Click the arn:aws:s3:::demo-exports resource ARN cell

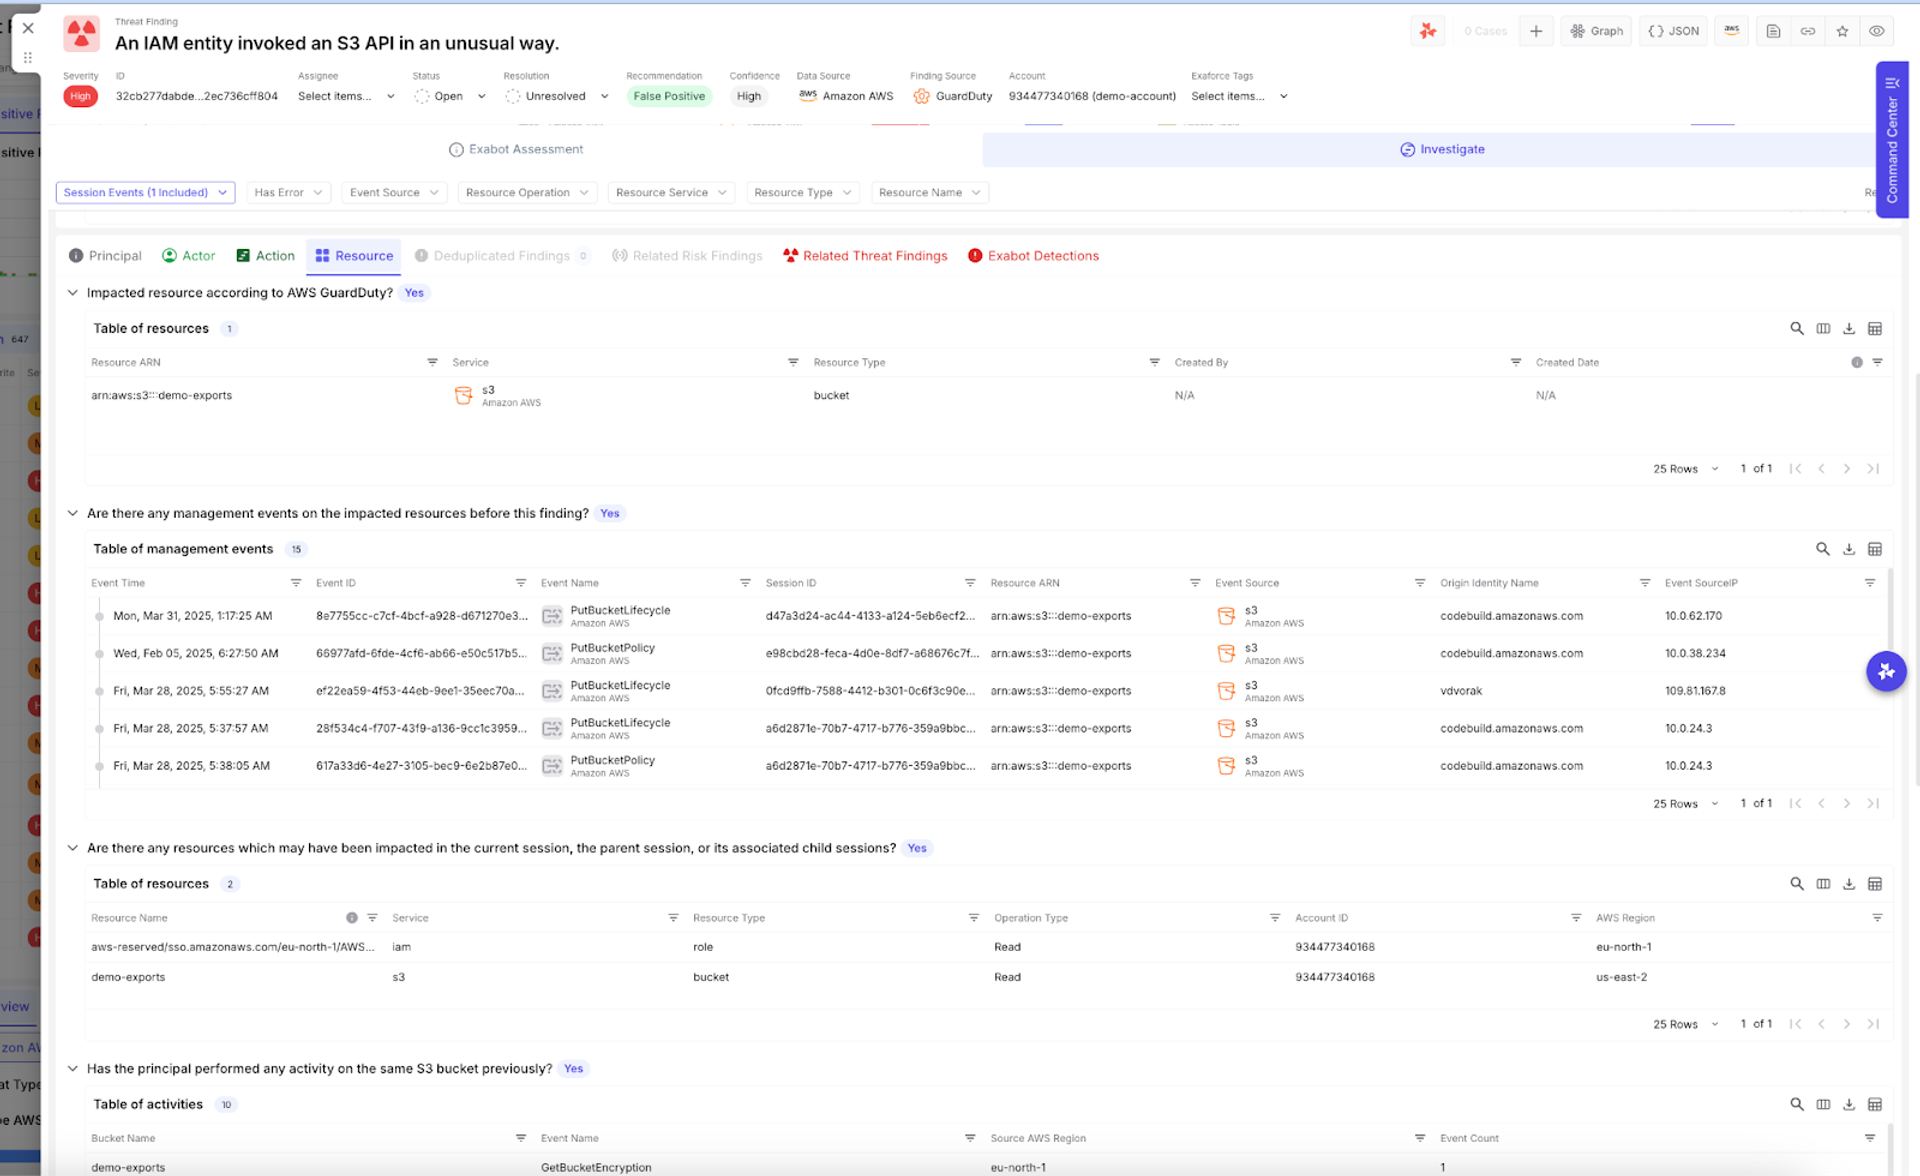tap(161, 396)
